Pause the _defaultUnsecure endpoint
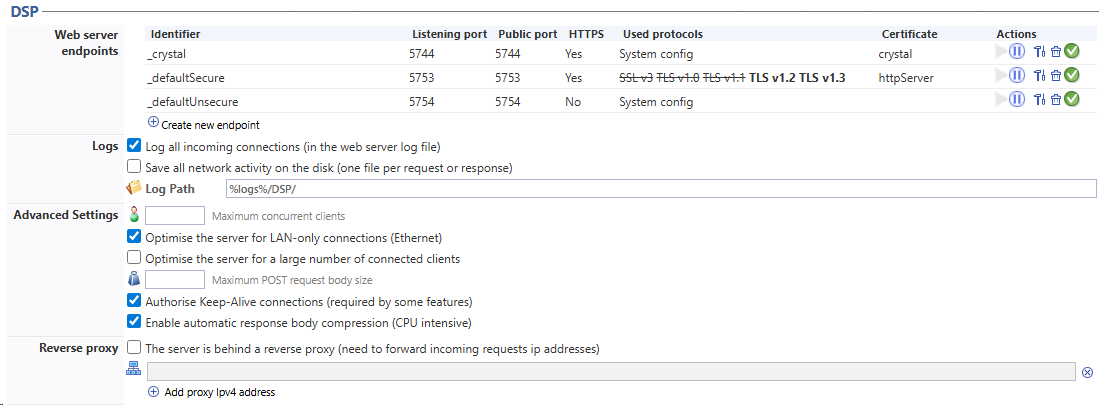The width and height of the screenshot is (1100, 405). pos(1017,99)
